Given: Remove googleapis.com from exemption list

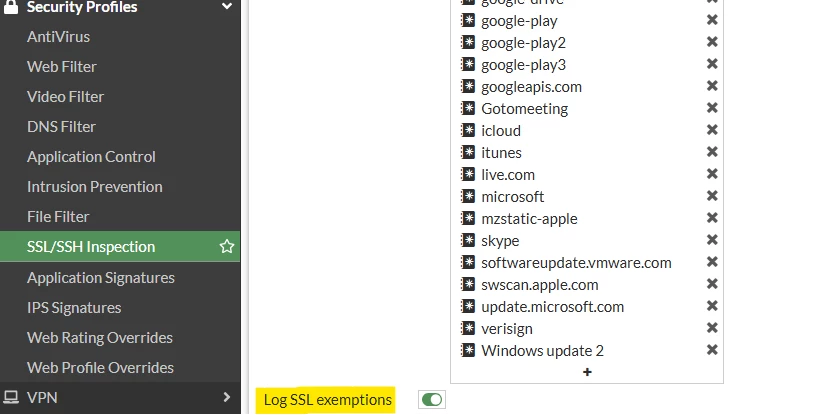Looking at the screenshot, I should [x=712, y=86].
